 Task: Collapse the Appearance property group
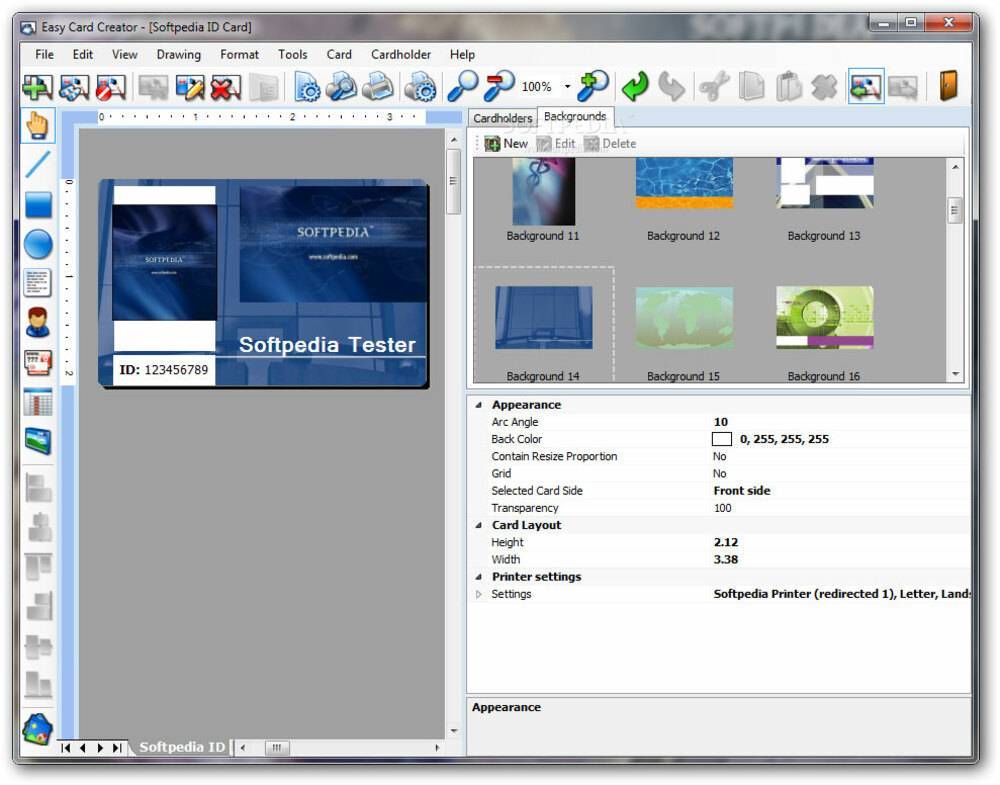coord(478,405)
